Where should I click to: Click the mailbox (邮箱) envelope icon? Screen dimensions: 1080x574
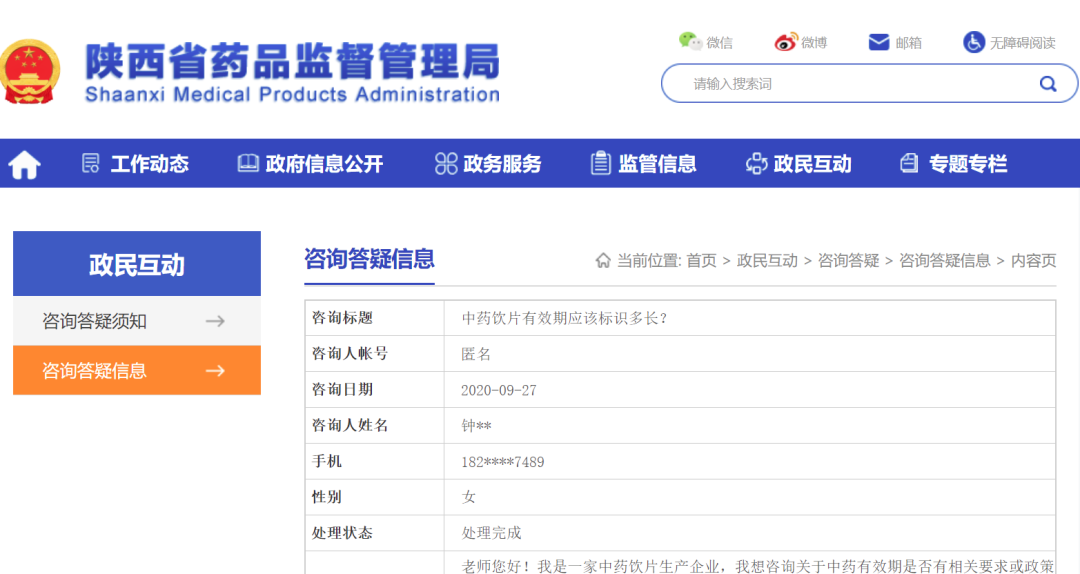point(879,42)
